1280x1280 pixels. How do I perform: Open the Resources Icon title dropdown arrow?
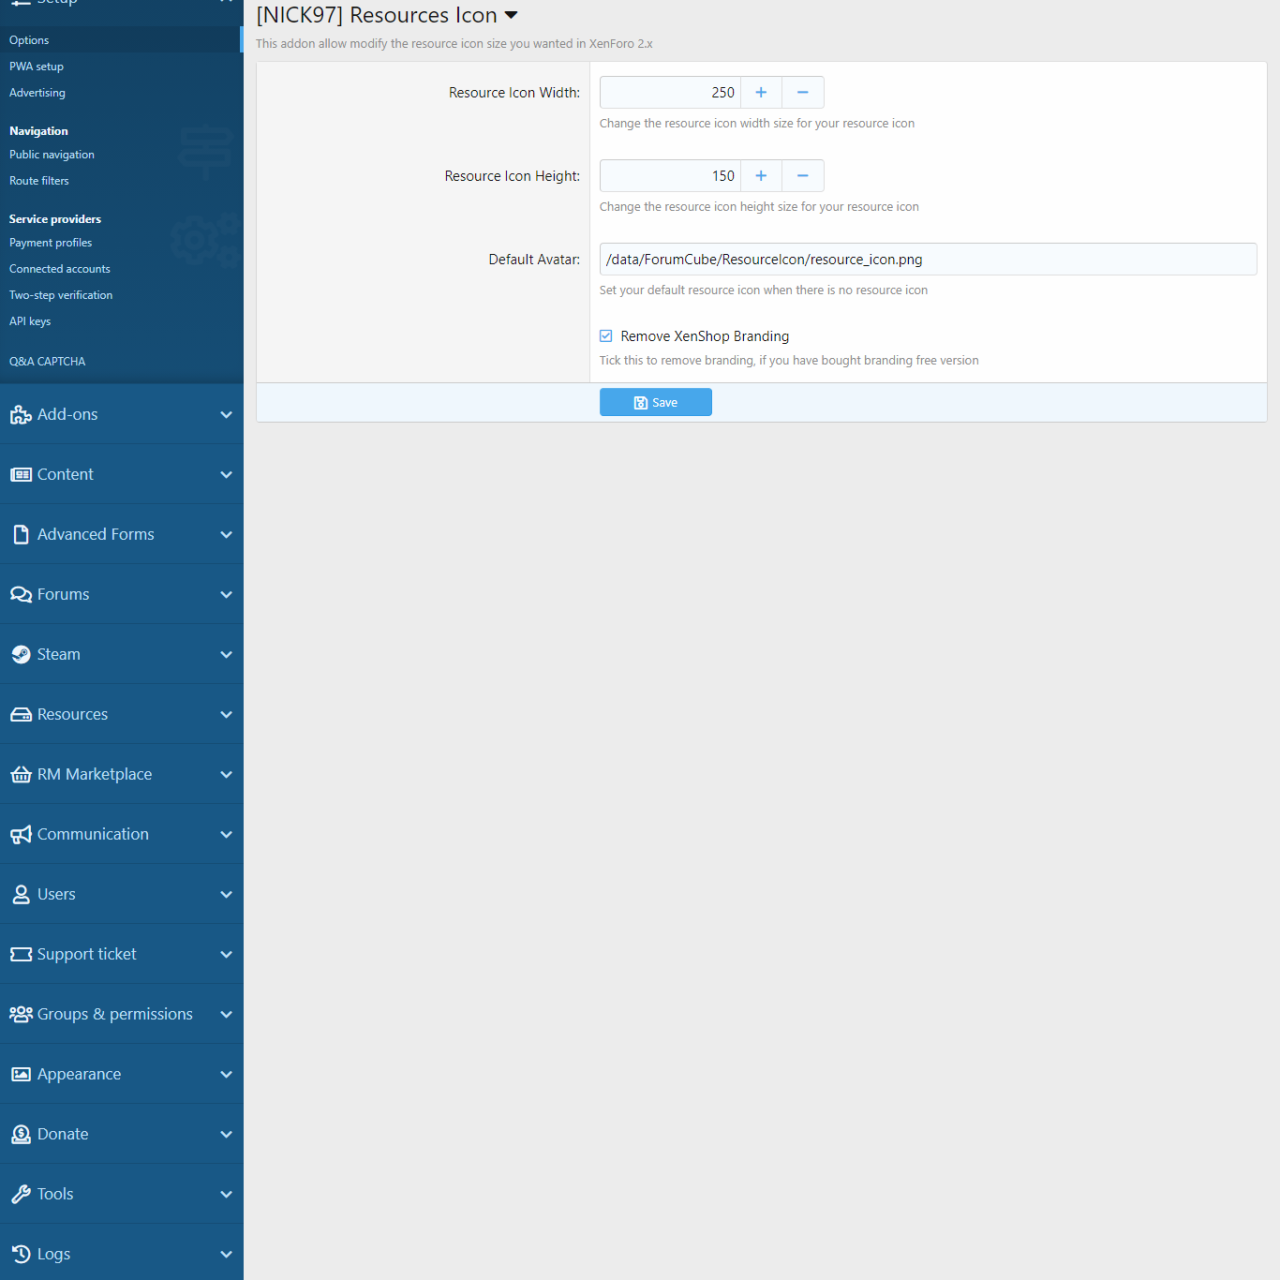click(x=511, y=16)
